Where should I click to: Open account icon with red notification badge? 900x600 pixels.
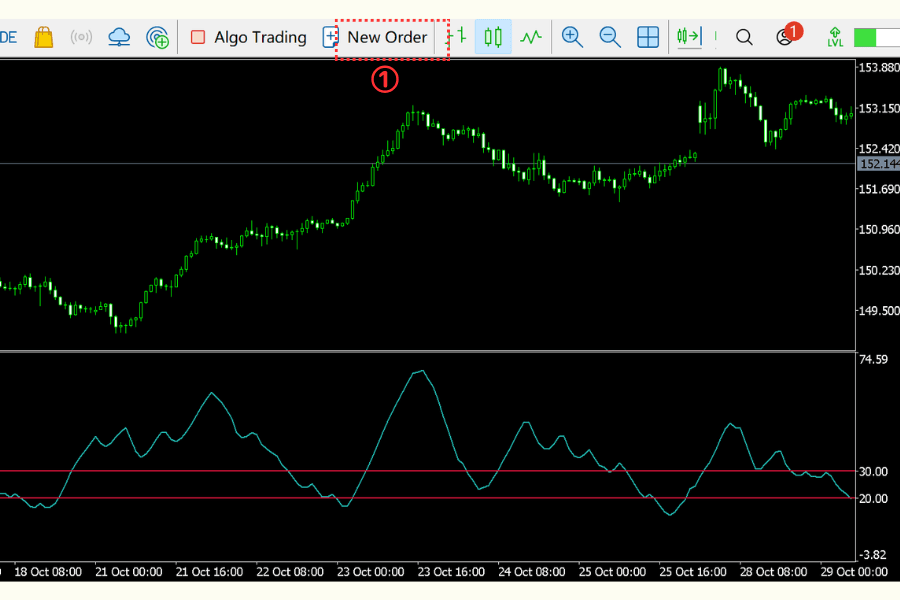pos(788,34)
